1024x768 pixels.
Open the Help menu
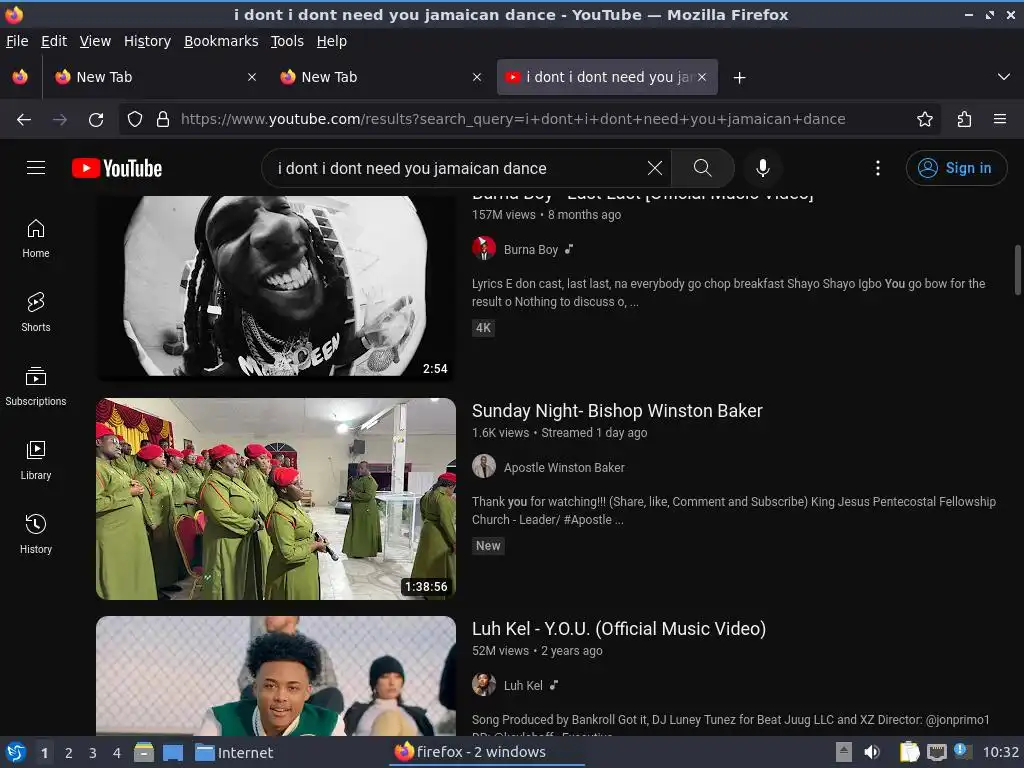tap(332, 41)
